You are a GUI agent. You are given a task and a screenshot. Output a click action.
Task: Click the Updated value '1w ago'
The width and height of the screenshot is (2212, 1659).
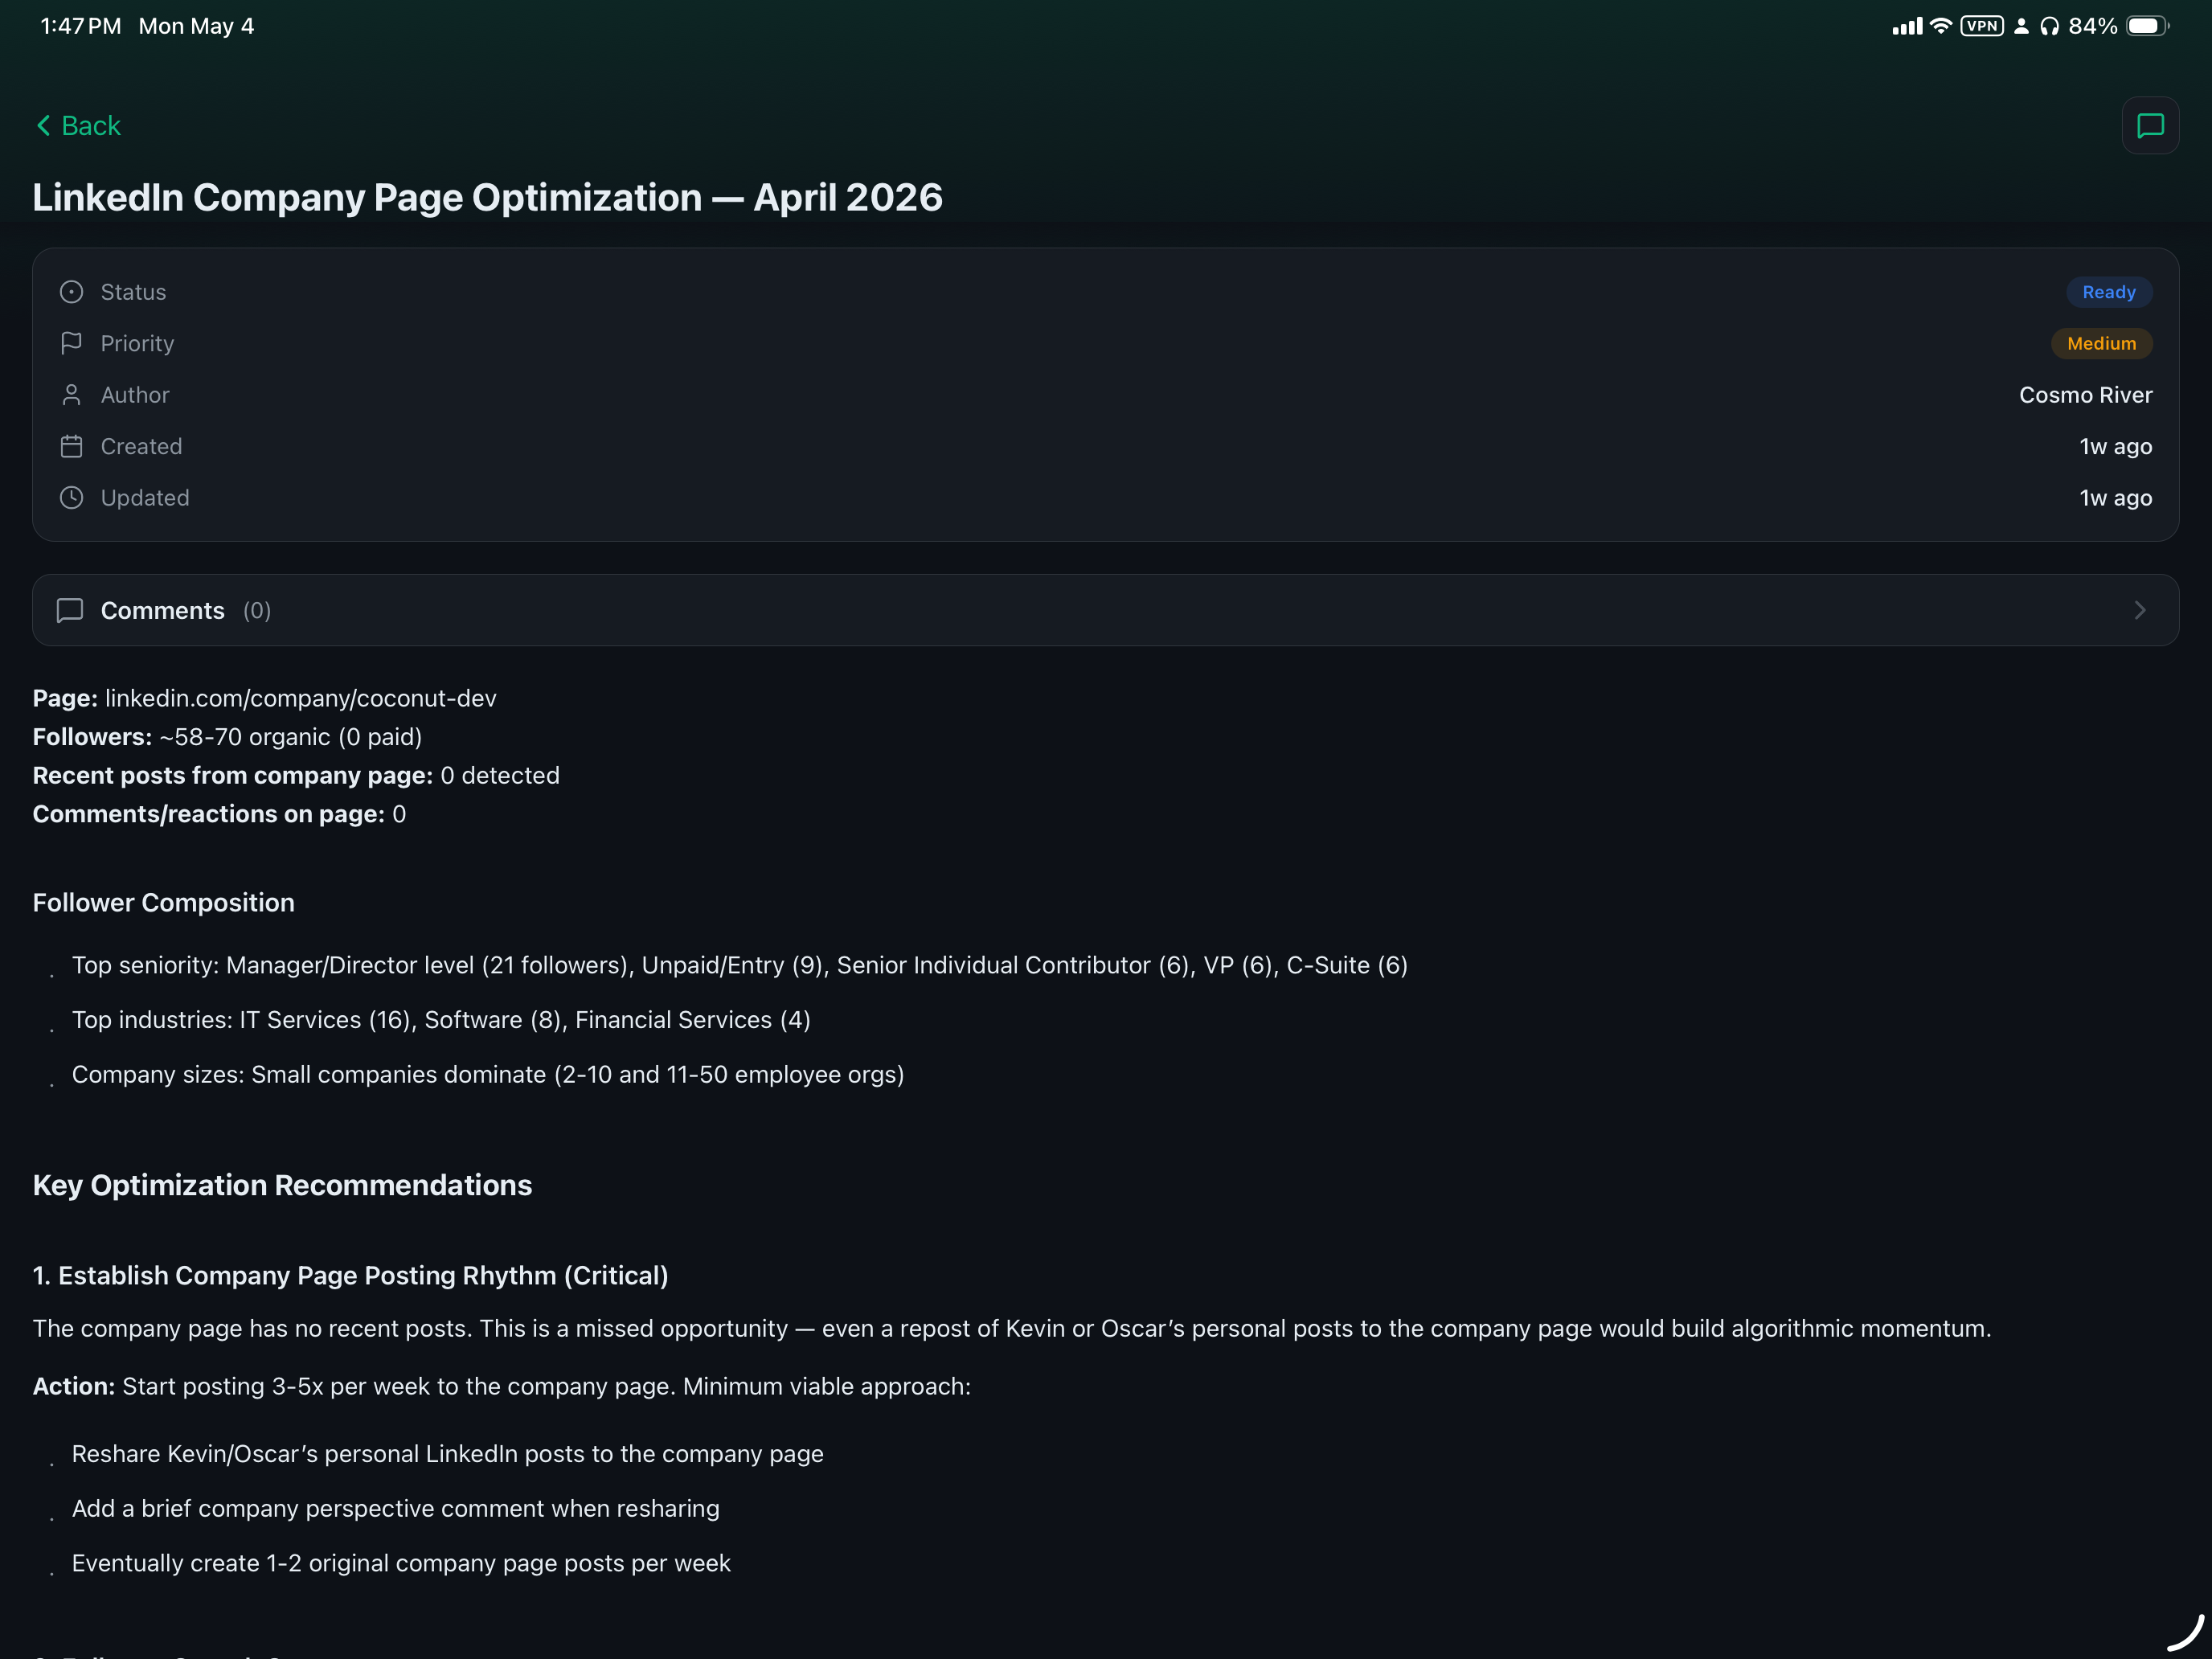[x=2115, y=498]
